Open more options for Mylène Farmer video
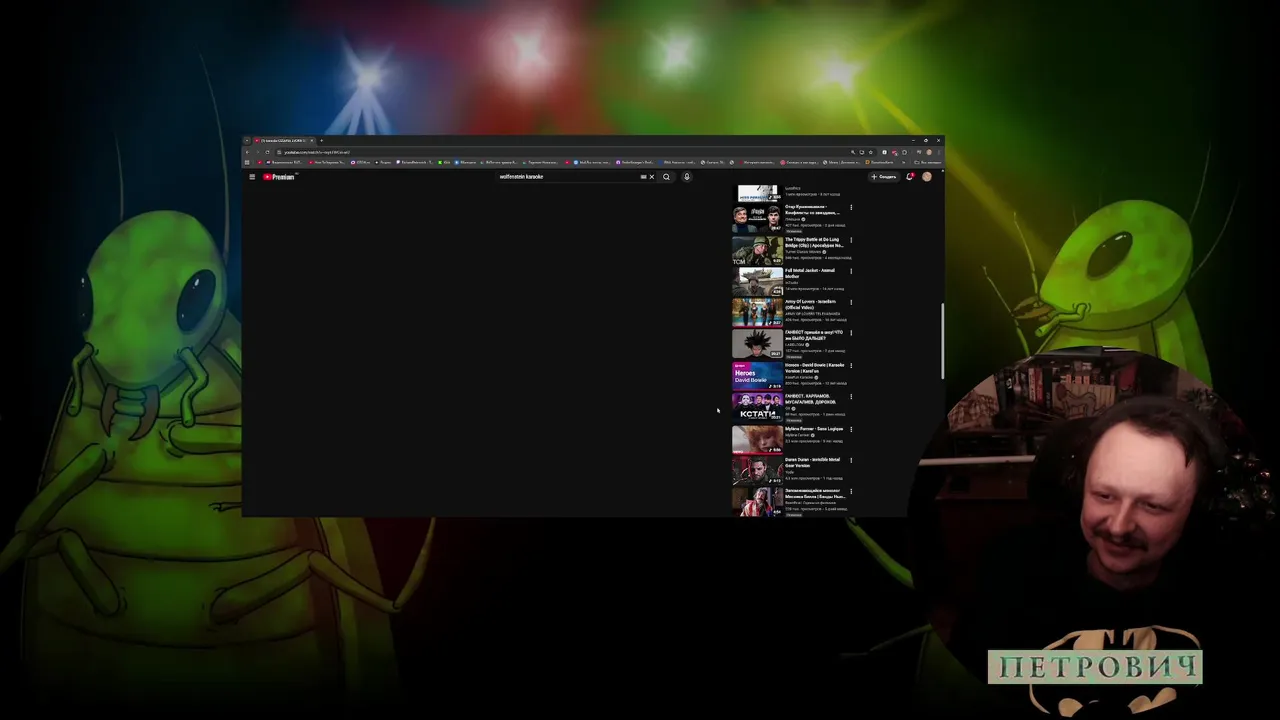The height and width of the screenshot is (720, 1280). (x=851, y=429)
